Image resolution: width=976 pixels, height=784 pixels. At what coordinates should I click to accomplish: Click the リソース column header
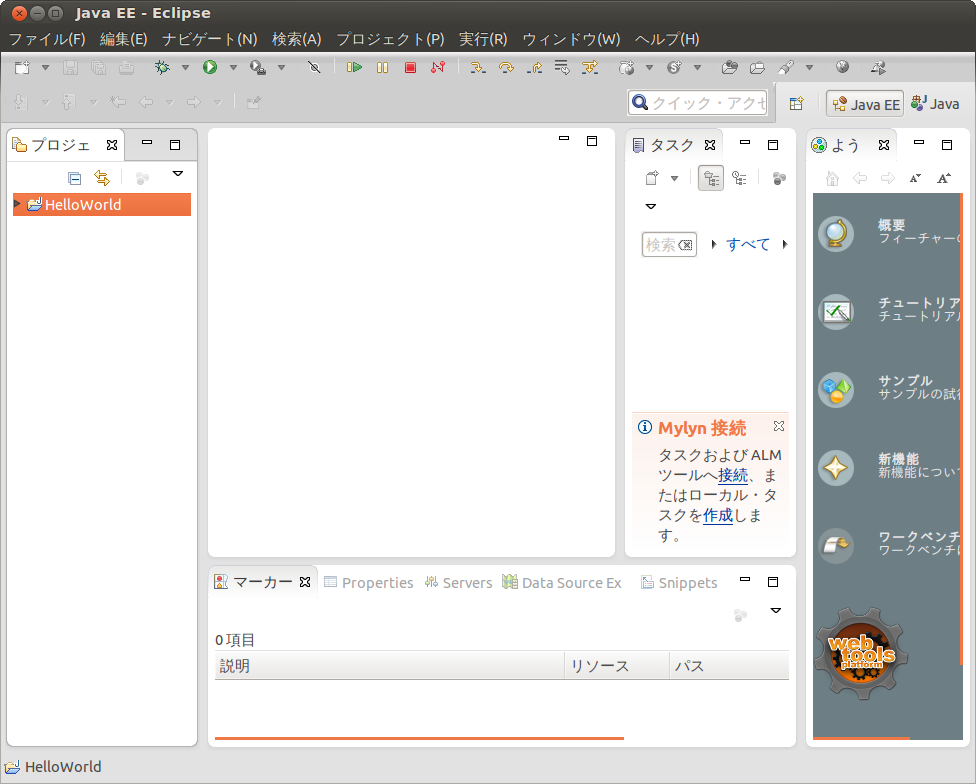617,666
